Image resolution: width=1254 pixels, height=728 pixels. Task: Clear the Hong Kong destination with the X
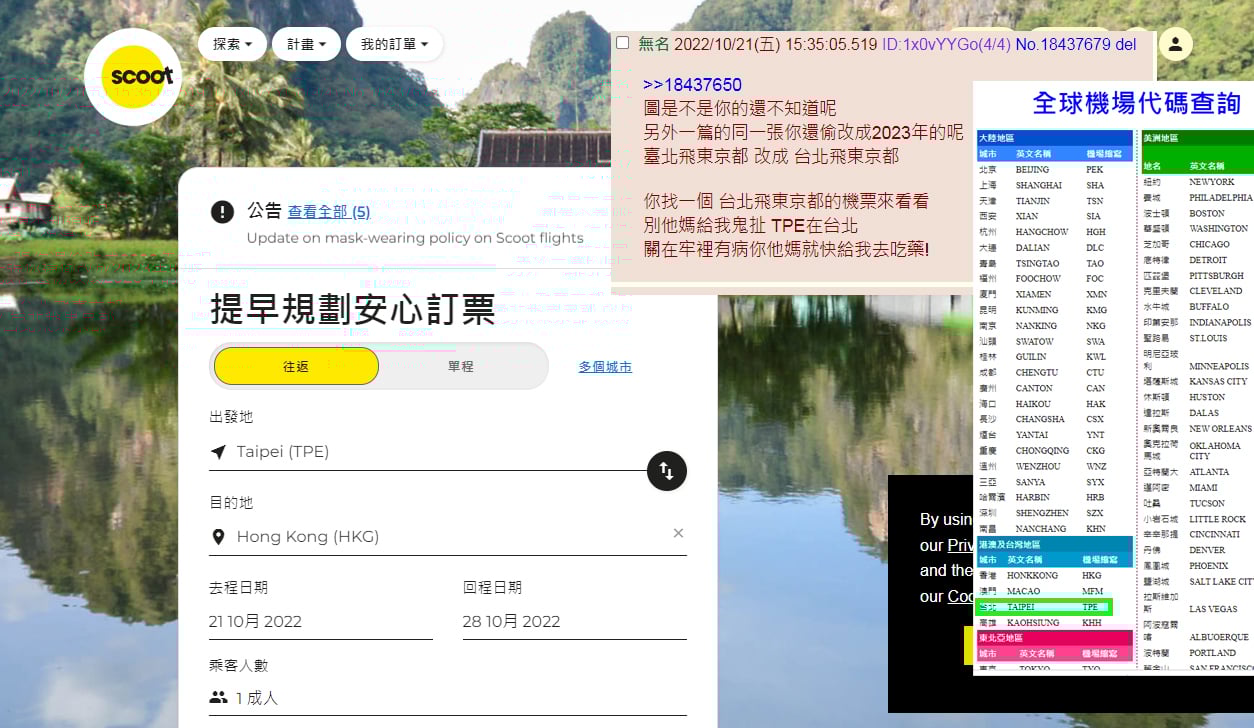[x=678, y=533]
